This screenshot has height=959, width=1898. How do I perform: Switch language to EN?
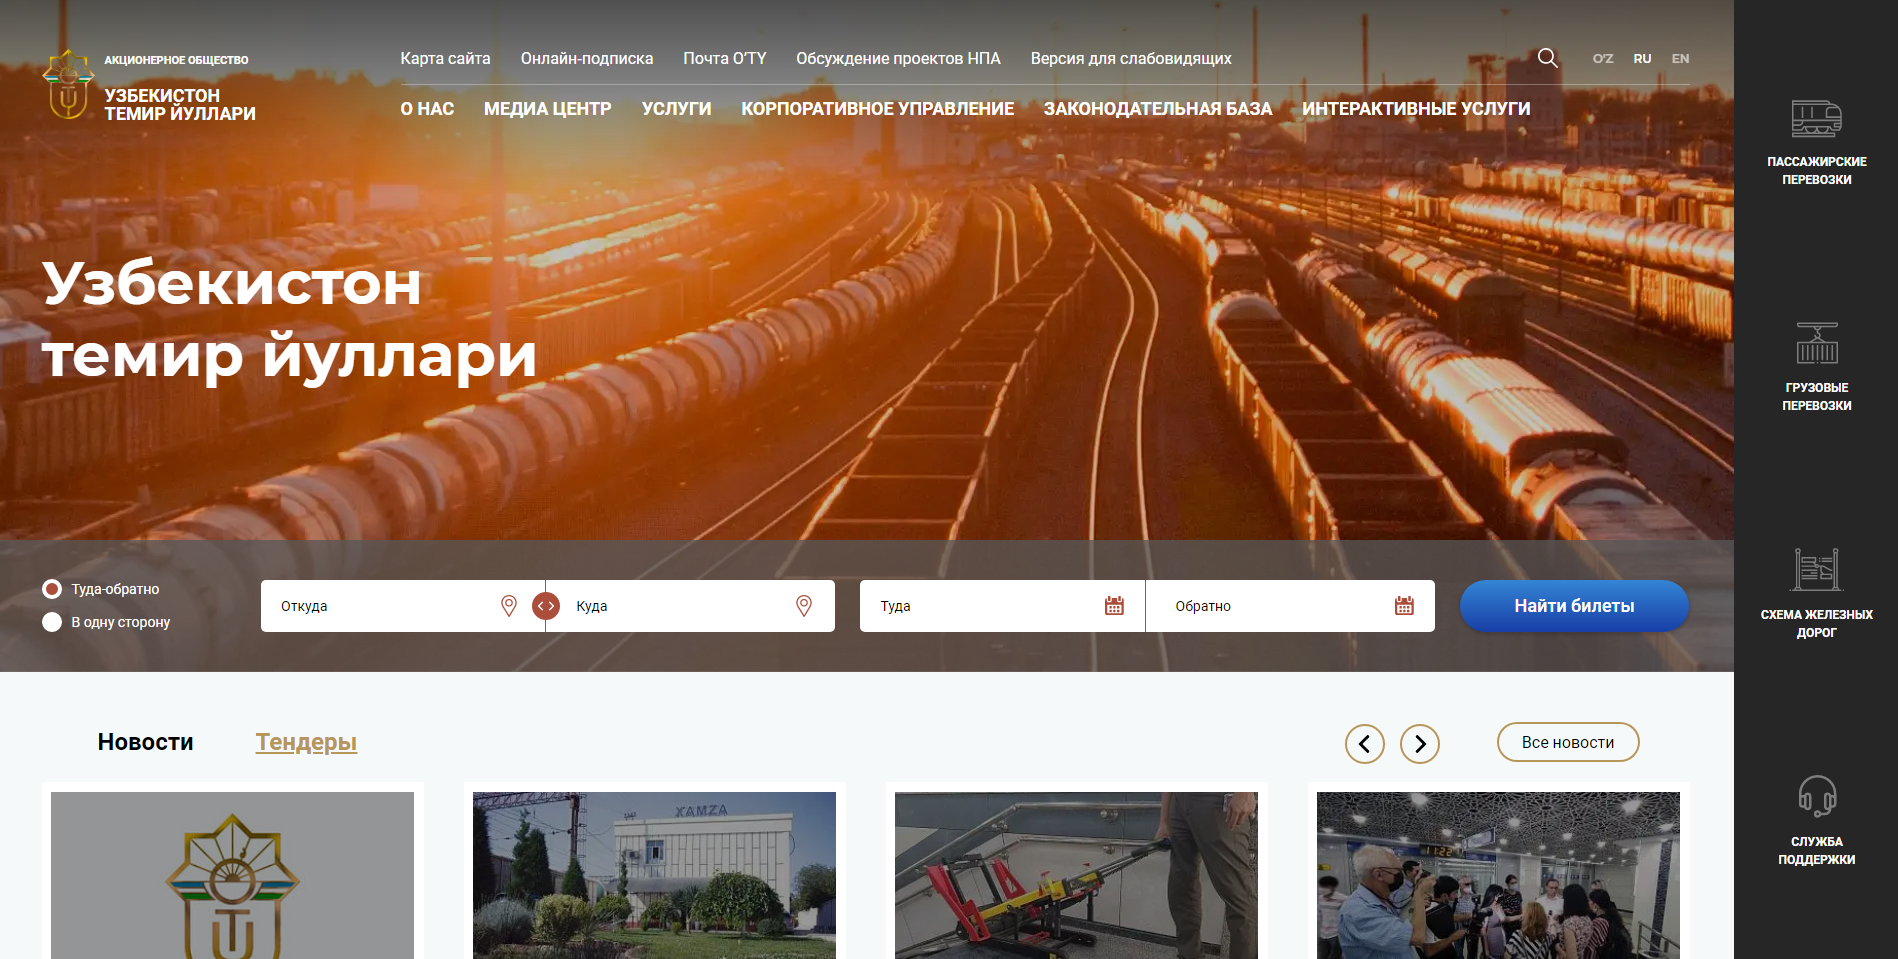point(1680,58)
